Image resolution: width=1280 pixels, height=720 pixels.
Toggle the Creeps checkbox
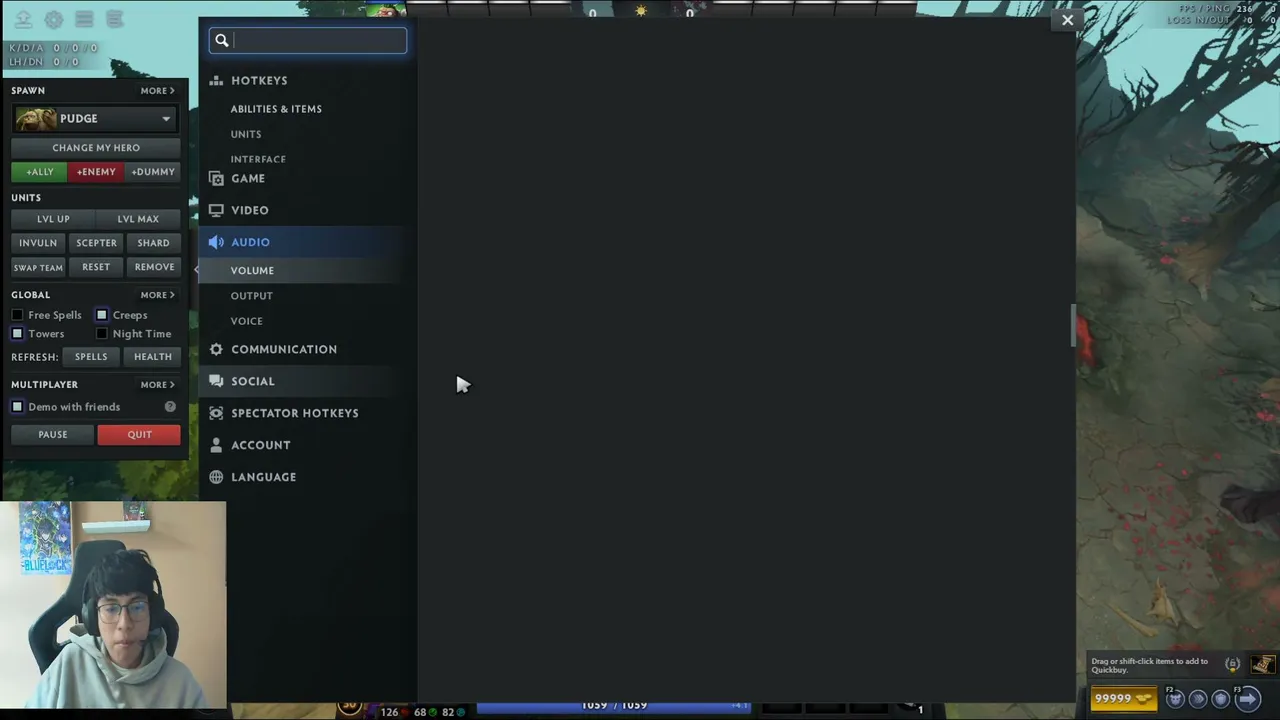(102, 315)
